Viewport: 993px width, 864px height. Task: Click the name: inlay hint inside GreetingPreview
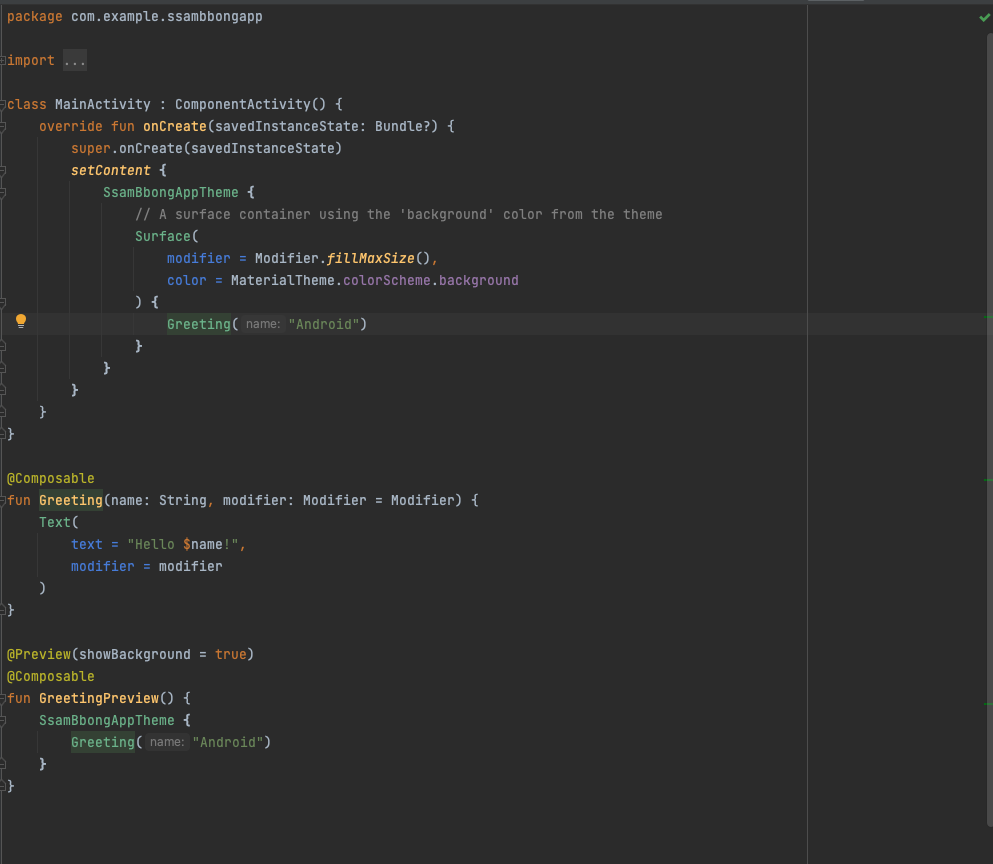(167, 742)
